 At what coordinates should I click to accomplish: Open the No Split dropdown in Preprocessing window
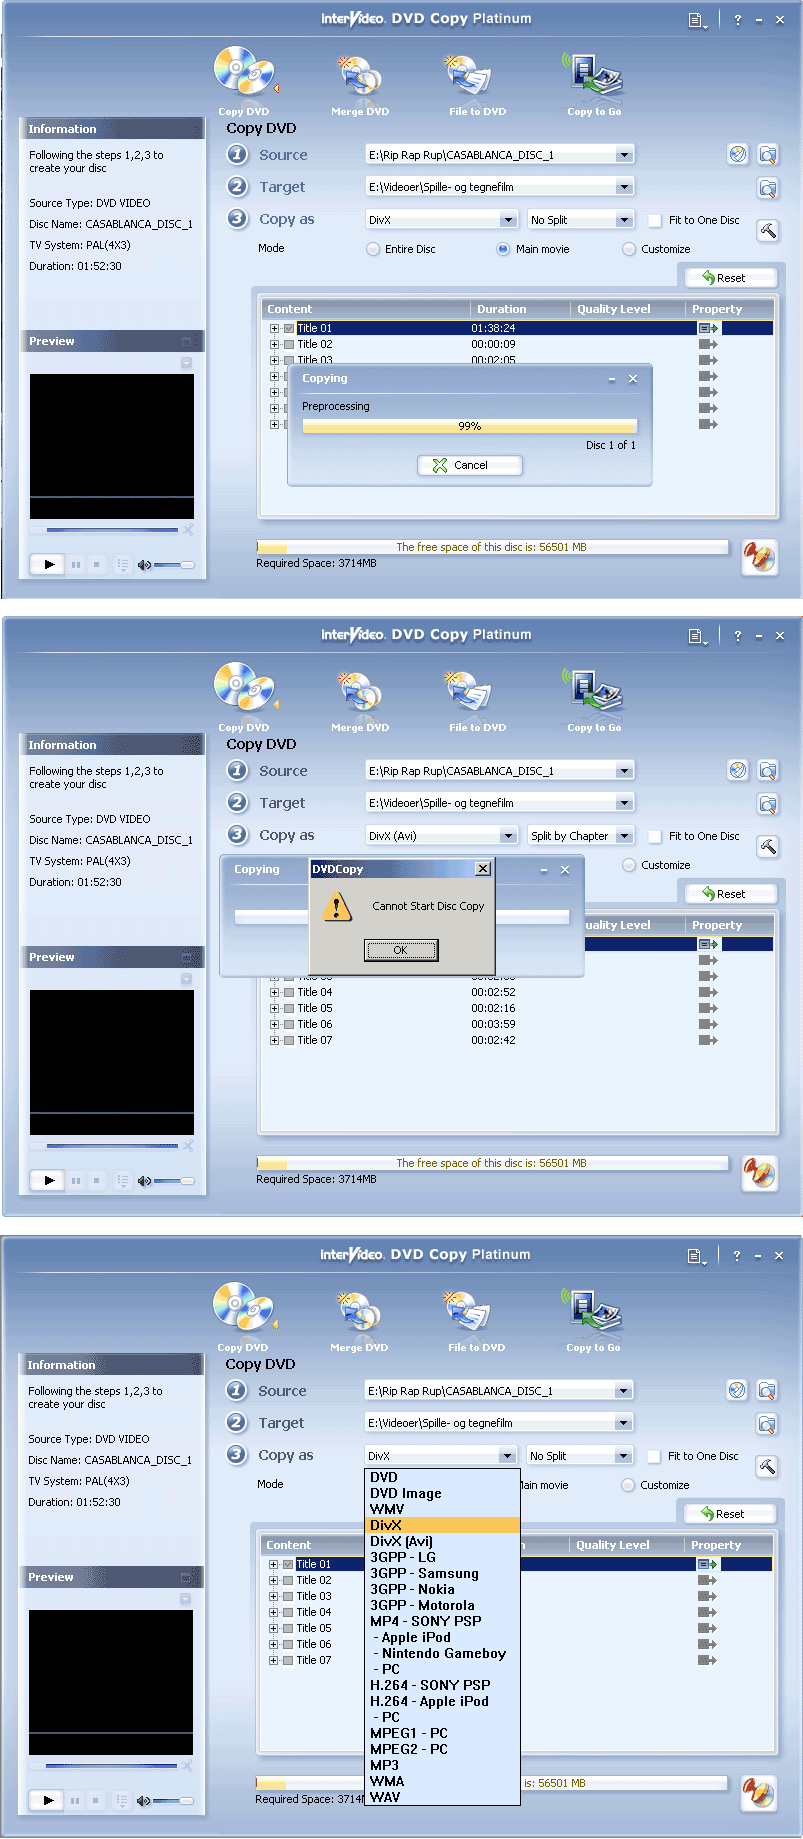click(624, 220)
